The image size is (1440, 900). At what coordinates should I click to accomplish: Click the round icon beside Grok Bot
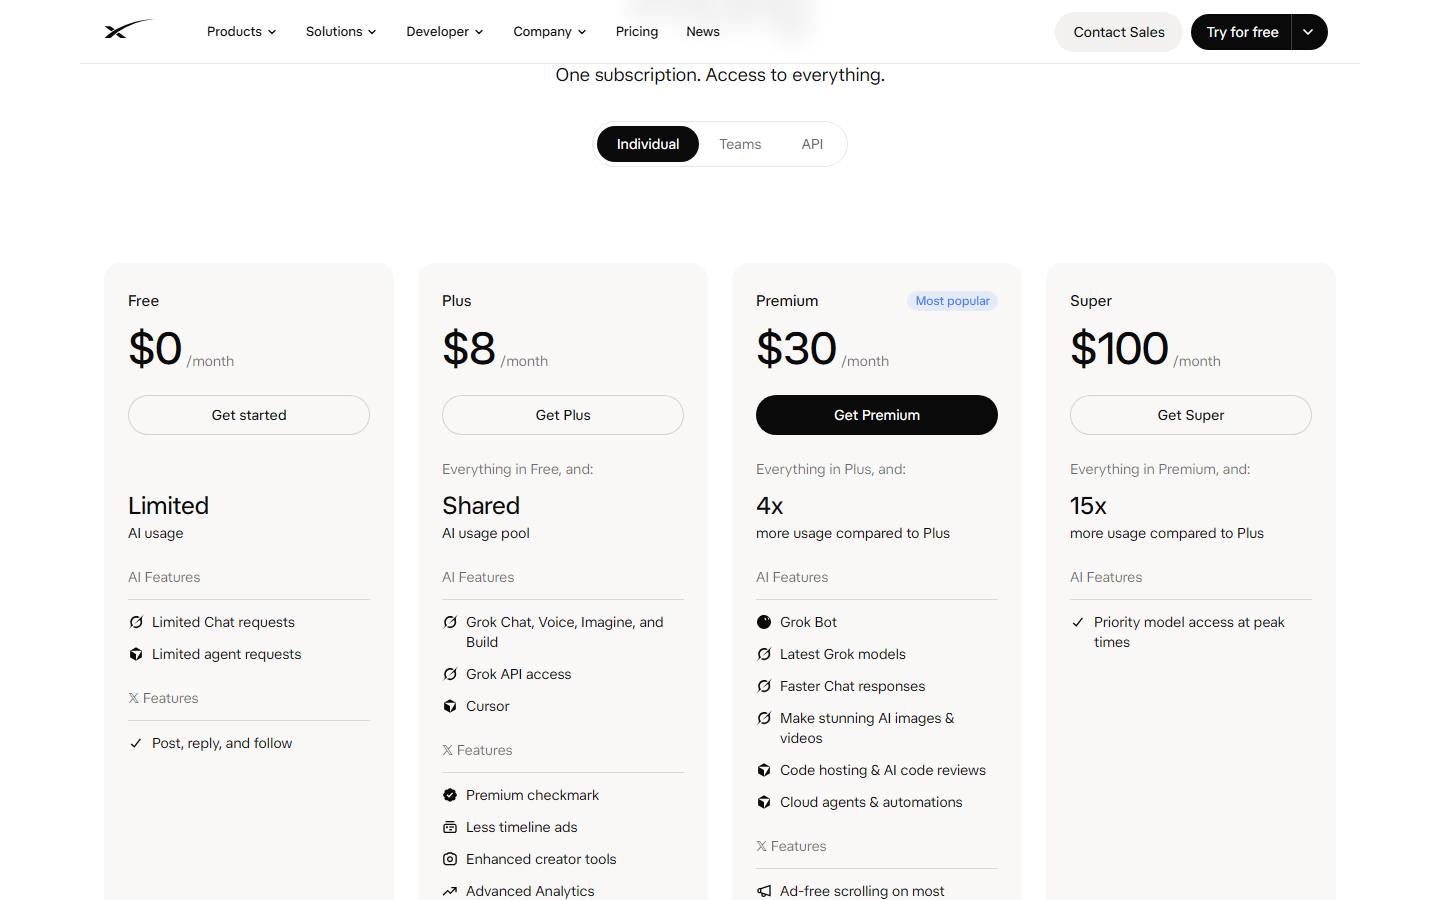pyautogui.click(x=764, y=622)
